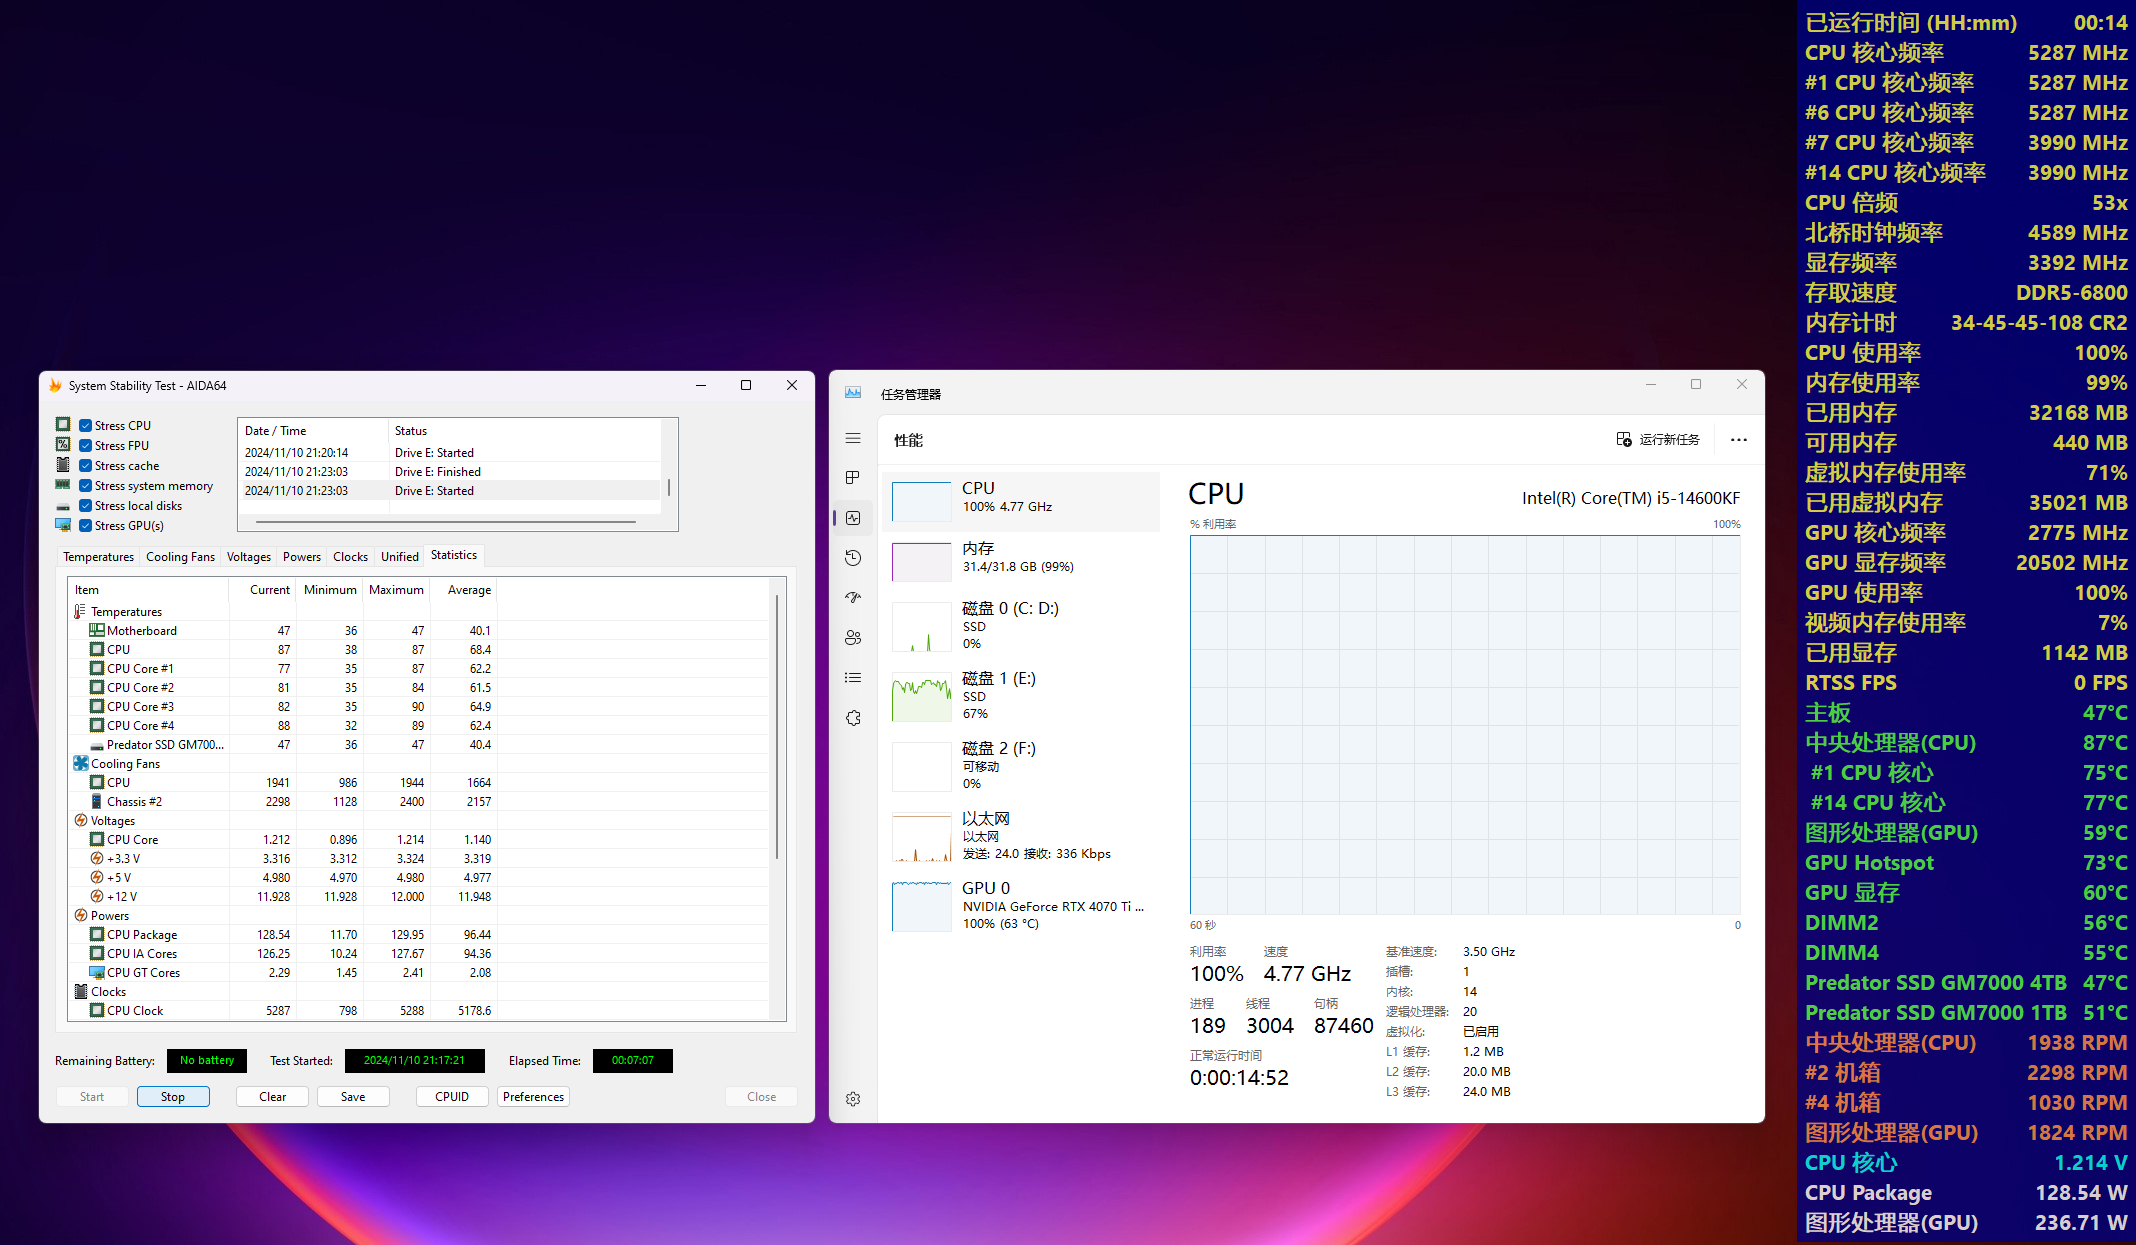Screen dimensions: 2136x1245
Task: Switch to the Cooling Fans tab
Action: [x=180, y=557]
